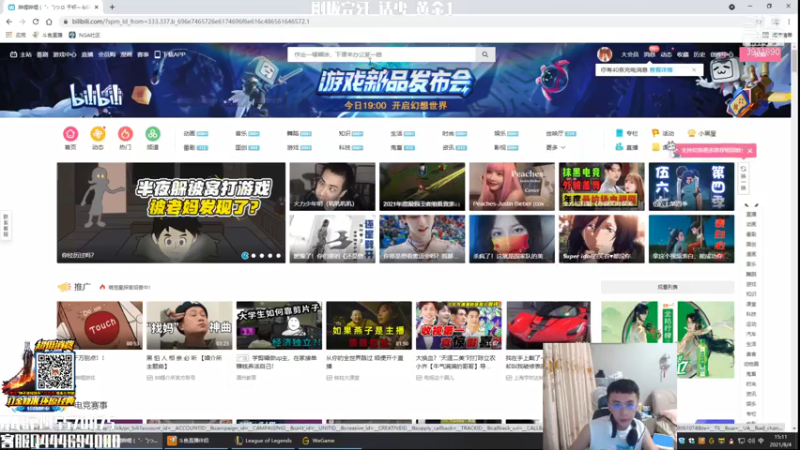Open the NGA社区 bookmark
This screenshot has height=450, width=800.
tap(85, 35)
